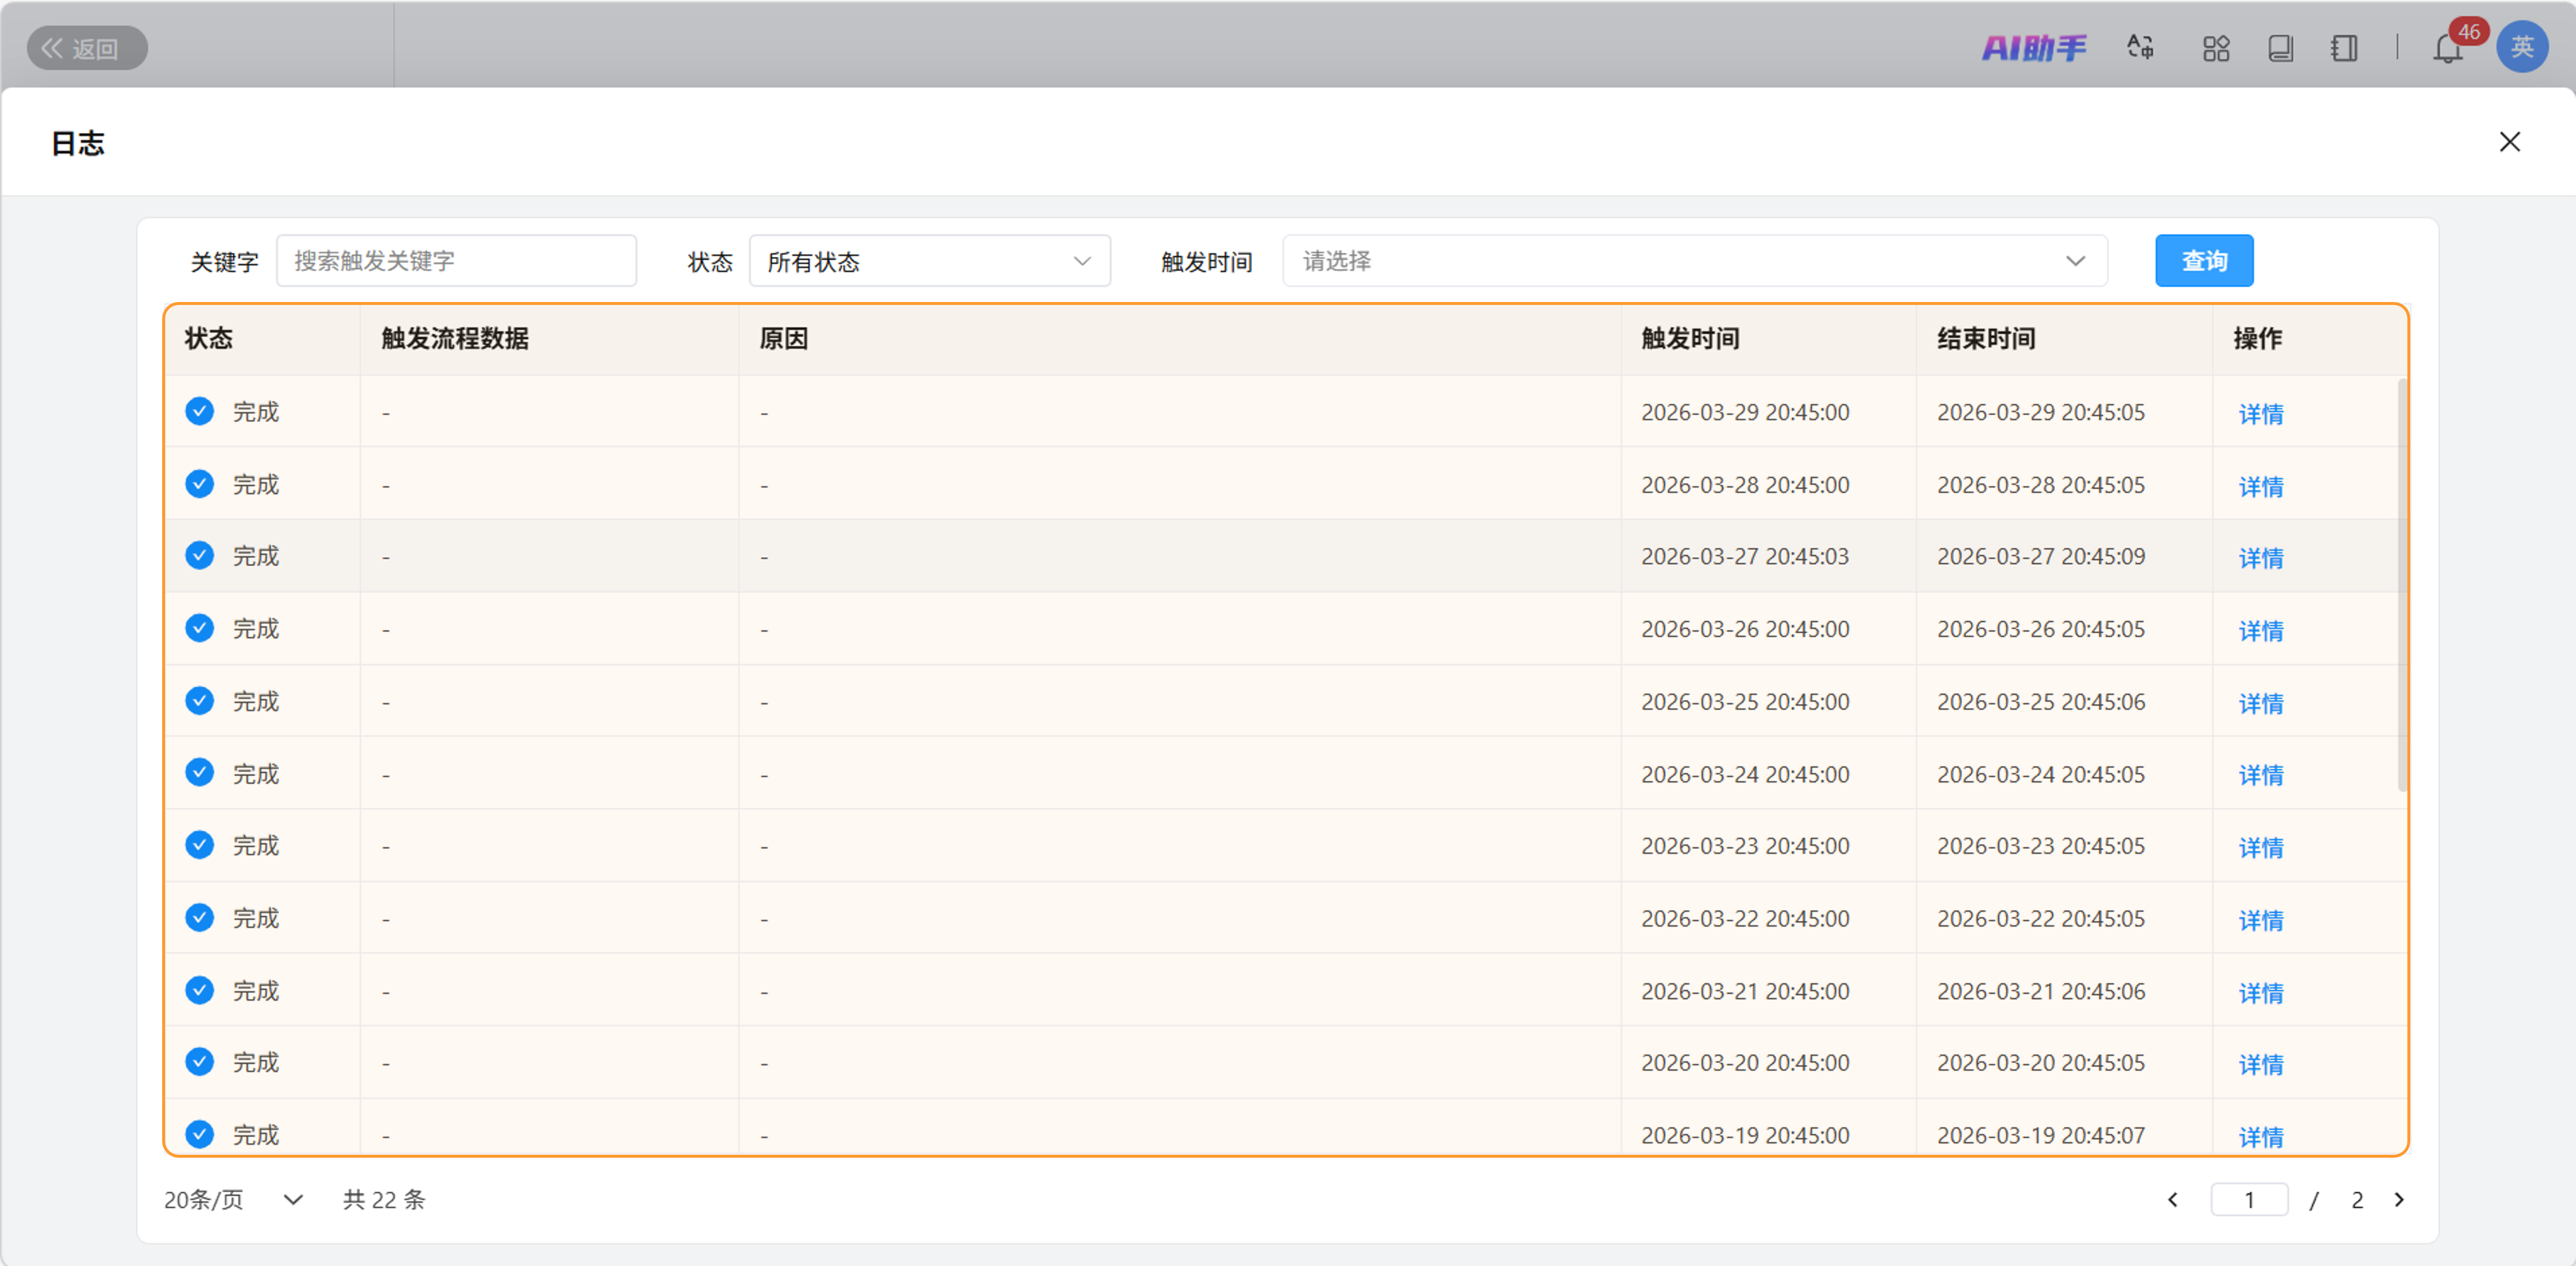The width and height of the screenshot is (2576, 1266).
Task: Go back using the 返回 button
Action: tap(87, 48)
